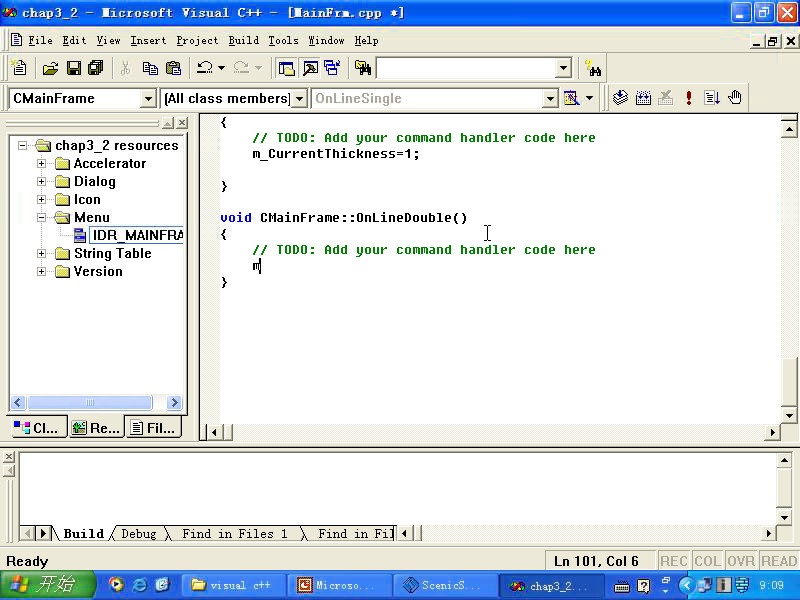800x600 pixels.
Task: Open the Window menu
Action: tap(326, 40)
